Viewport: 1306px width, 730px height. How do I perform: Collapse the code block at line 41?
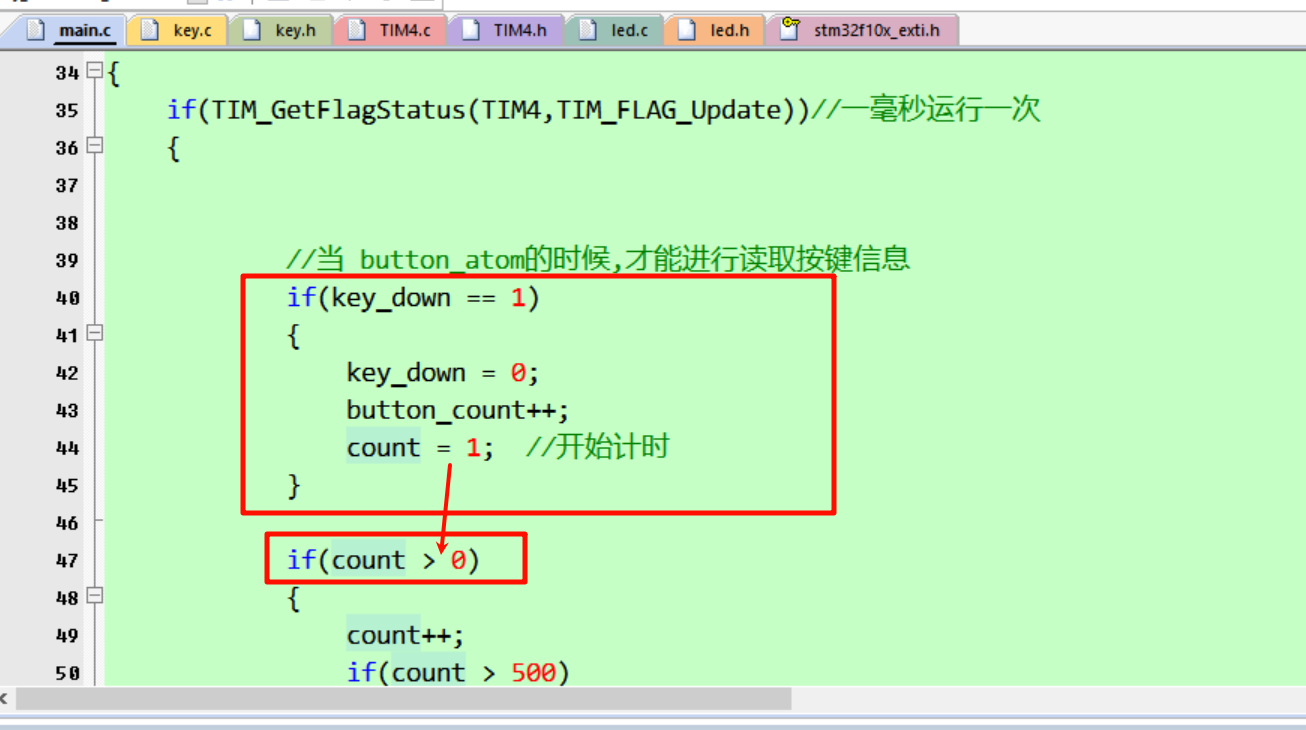pyautogui.click(x=95, y=334)
